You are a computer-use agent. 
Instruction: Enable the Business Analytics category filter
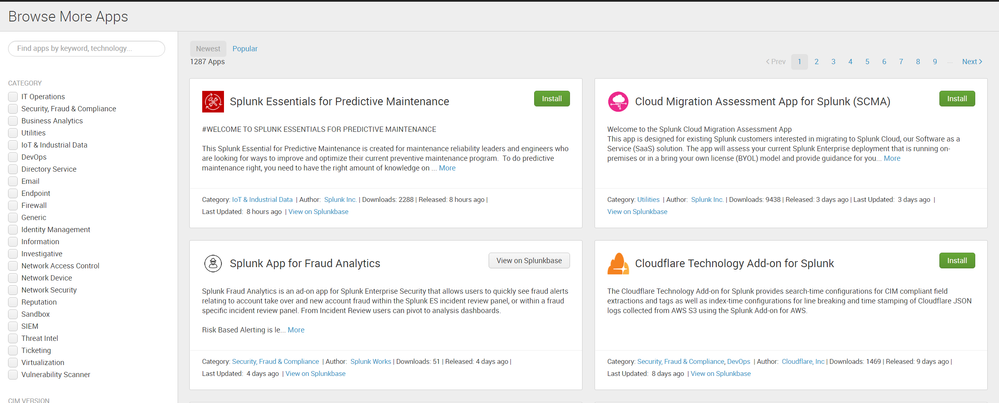tap(13, 121)
